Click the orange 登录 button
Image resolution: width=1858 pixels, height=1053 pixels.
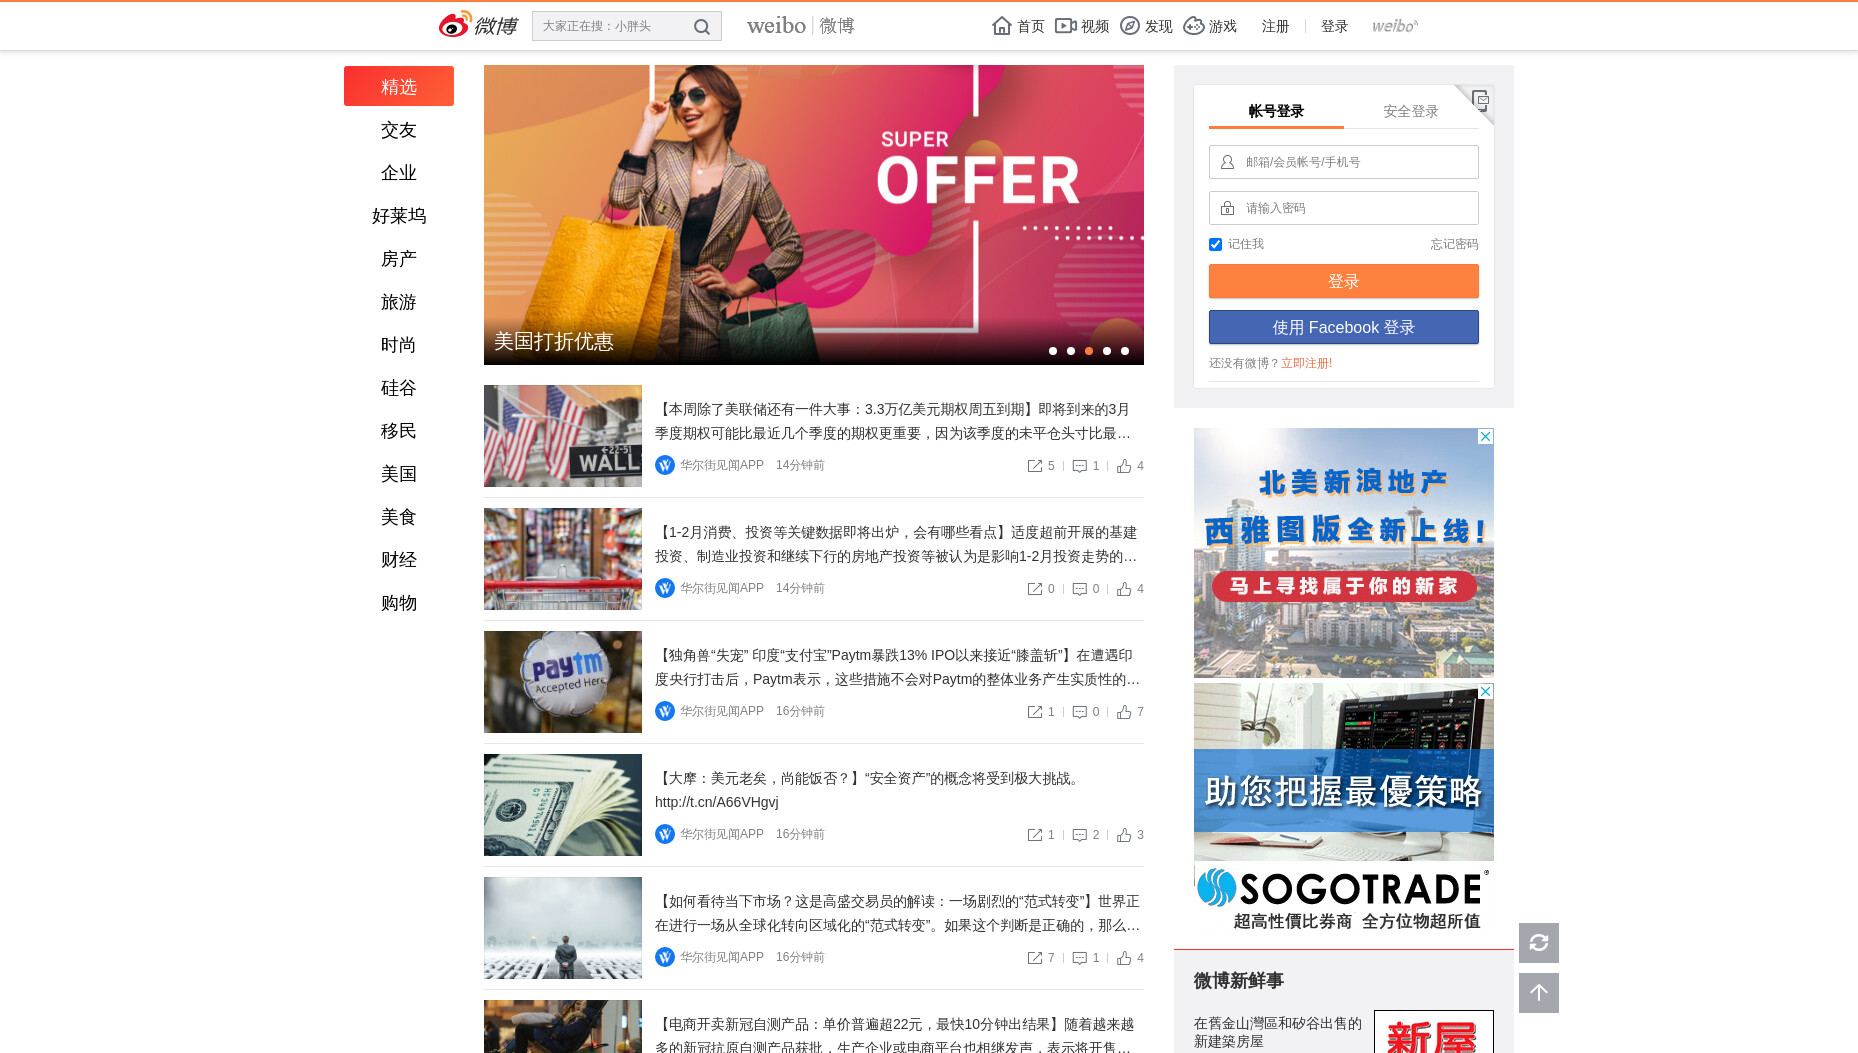(x=1344, y=281)
